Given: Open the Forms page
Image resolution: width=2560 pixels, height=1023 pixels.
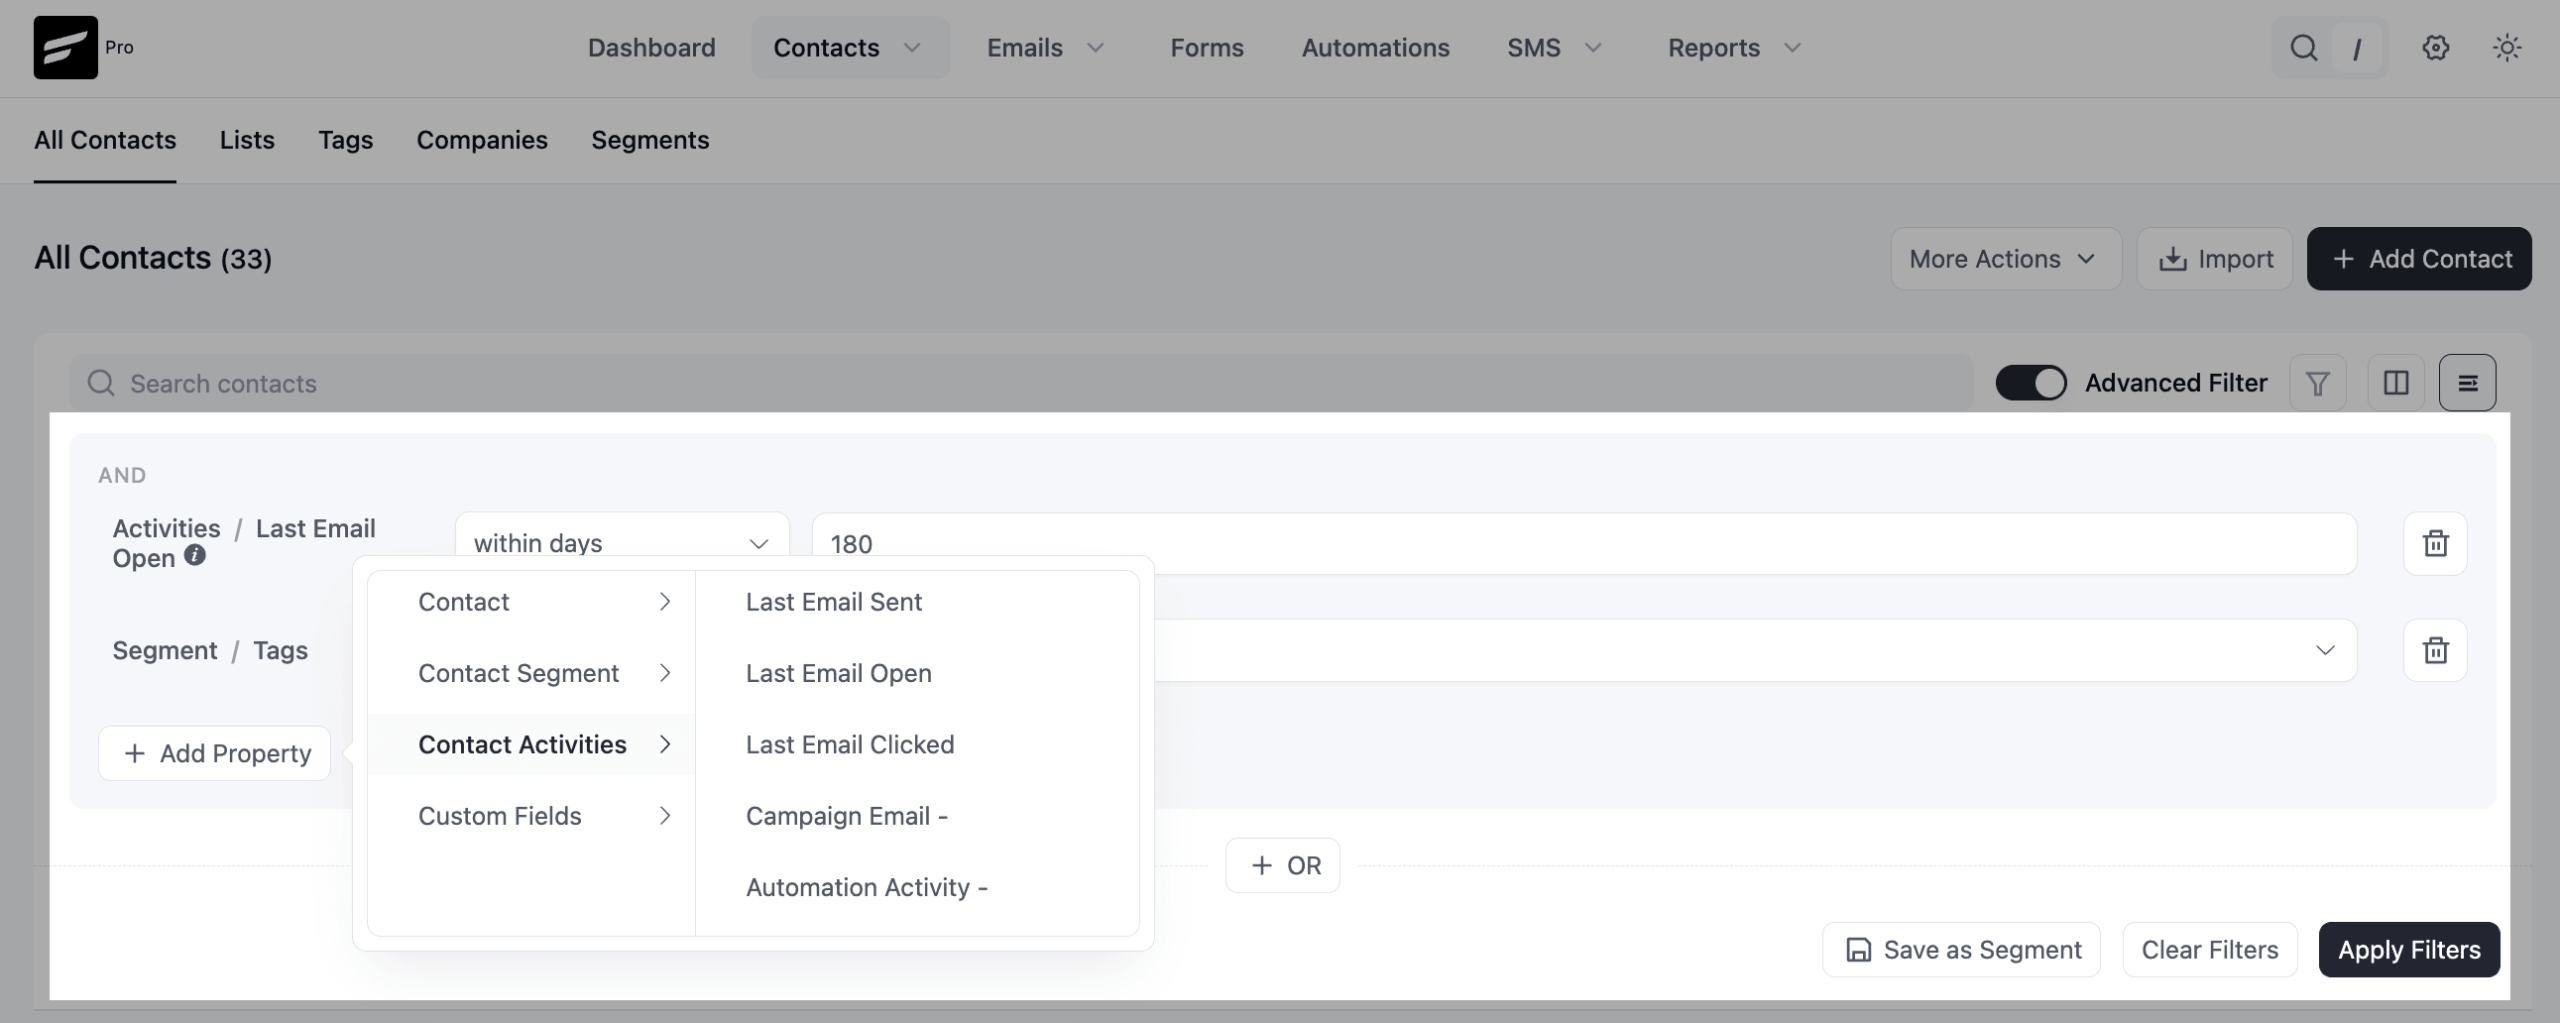Looking at the screenshot, I should click(x=1207, y=47).
